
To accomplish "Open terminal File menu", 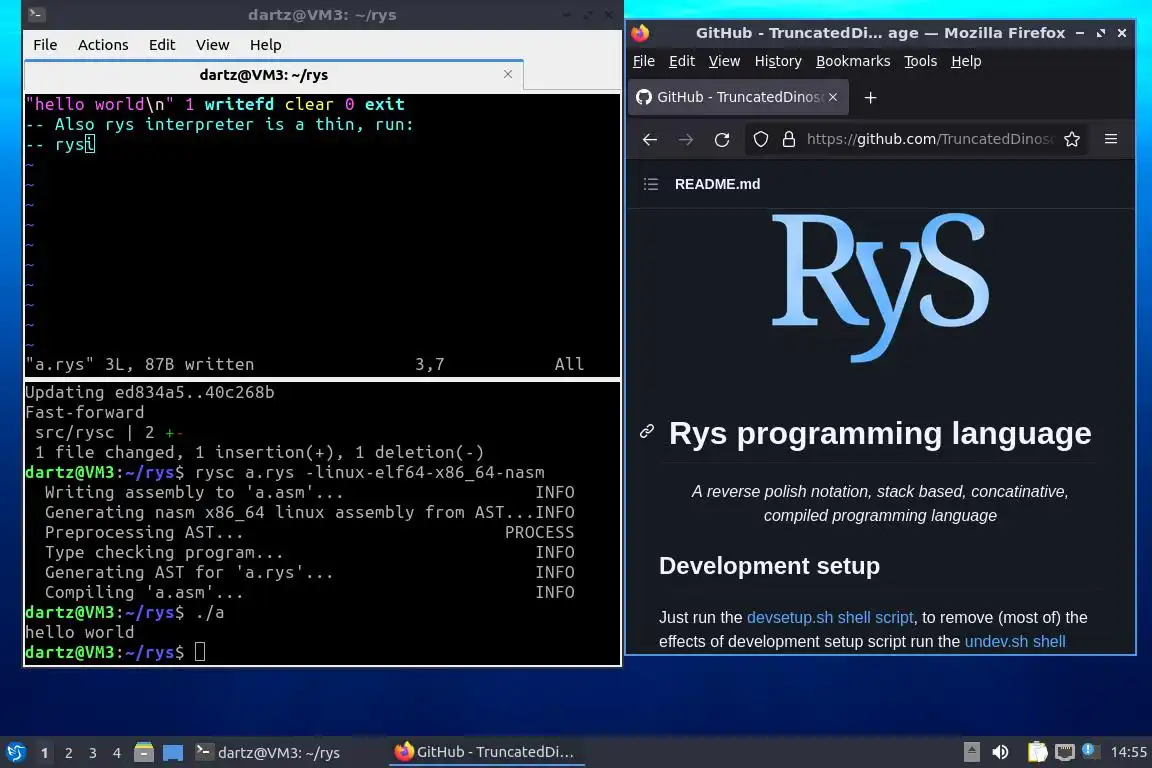I will pos(45,45).
